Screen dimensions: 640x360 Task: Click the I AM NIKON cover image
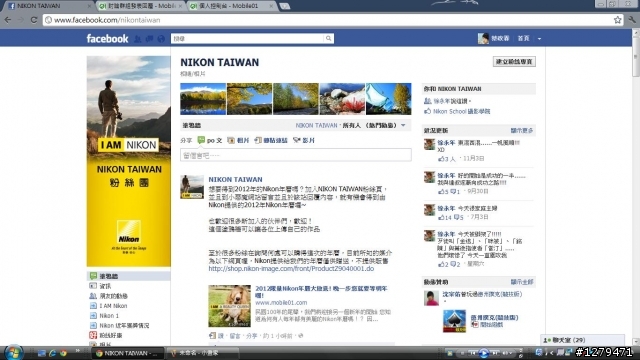[x=129, y=161]
